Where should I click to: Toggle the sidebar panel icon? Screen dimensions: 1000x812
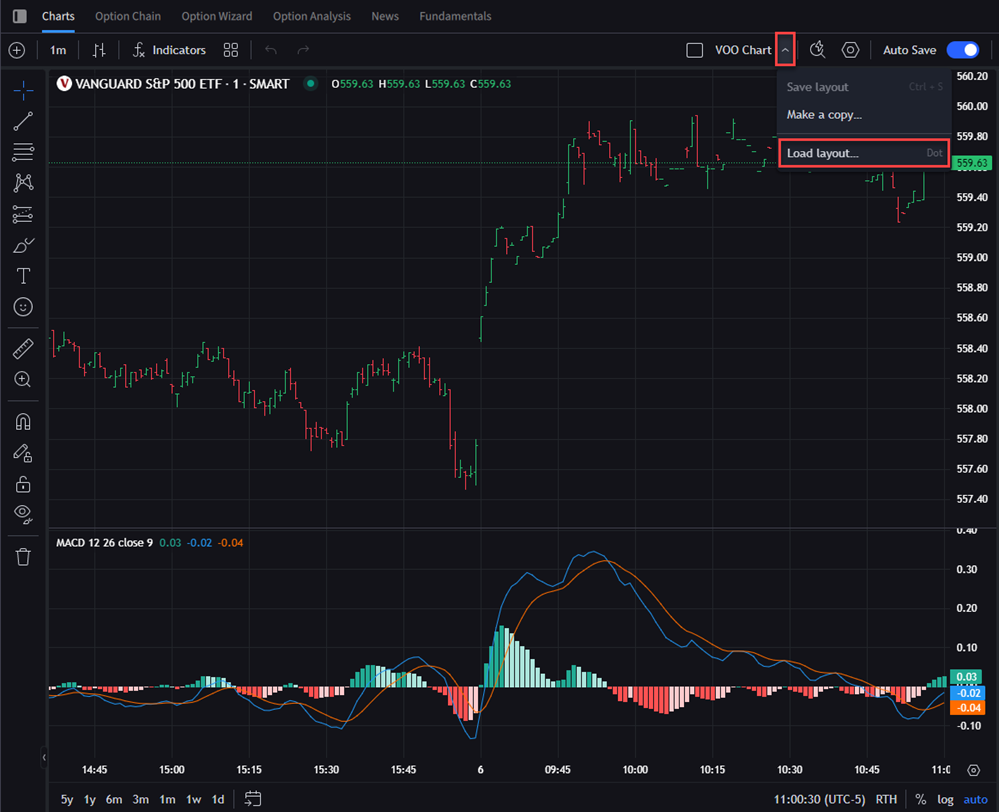20,16
